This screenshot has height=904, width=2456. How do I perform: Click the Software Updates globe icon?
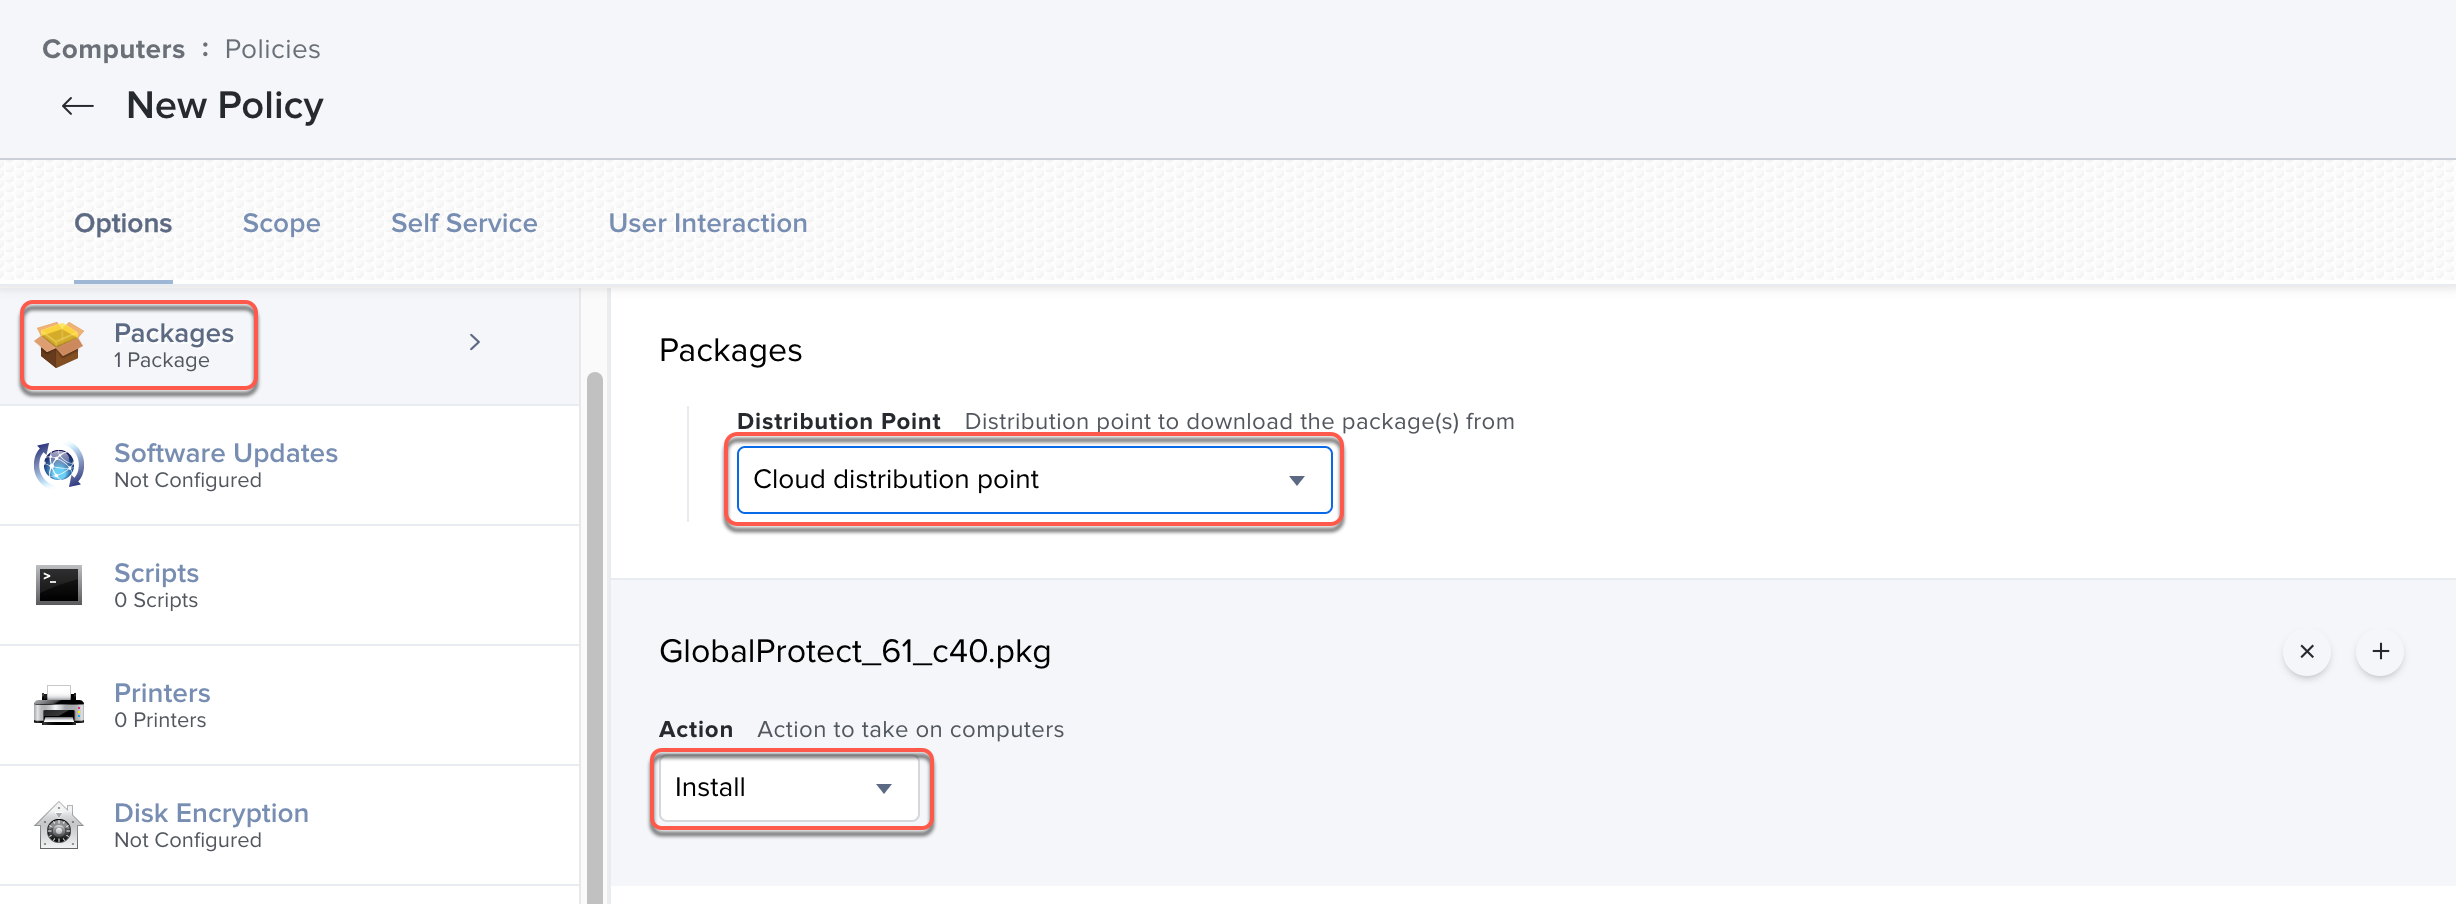(x=59, y=465)
